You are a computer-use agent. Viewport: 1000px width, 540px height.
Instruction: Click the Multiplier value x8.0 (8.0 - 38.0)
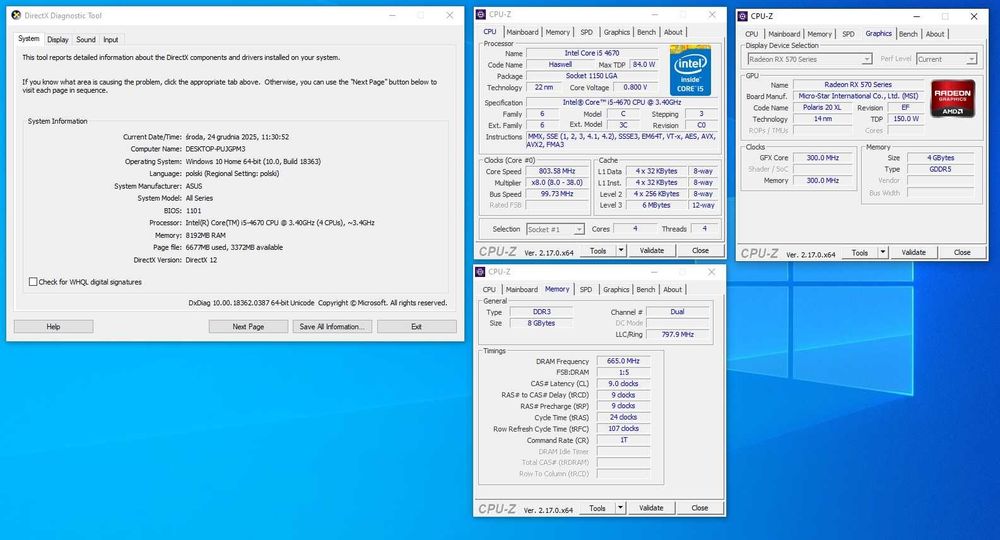pos(557,182)
